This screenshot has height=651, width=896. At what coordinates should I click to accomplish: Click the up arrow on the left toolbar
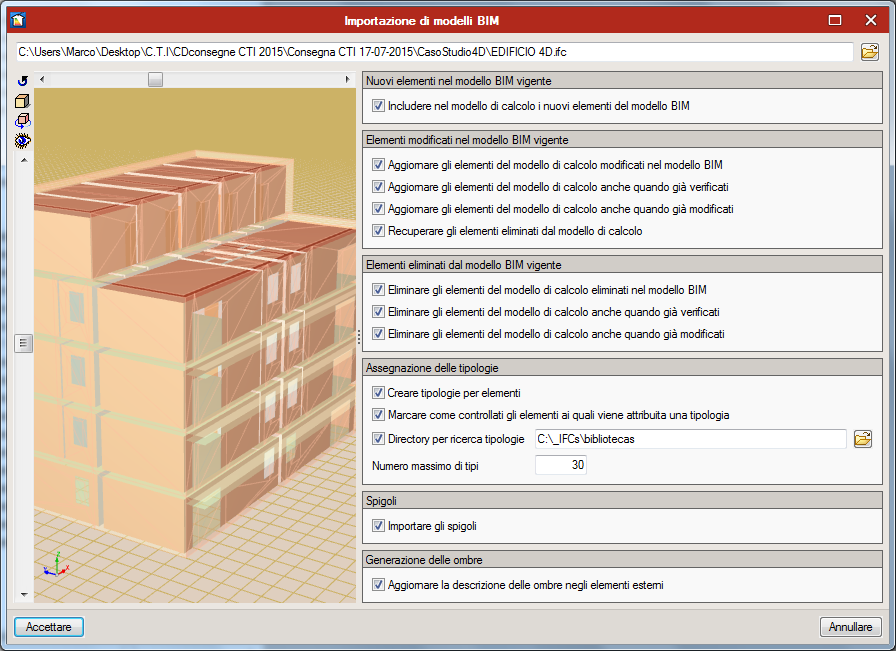tap(22, 158)
